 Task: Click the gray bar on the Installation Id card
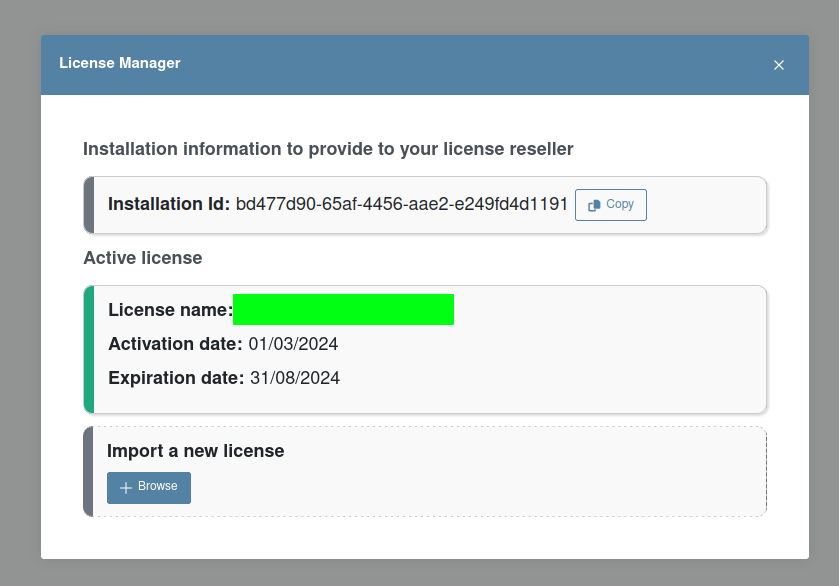point(89,205)
